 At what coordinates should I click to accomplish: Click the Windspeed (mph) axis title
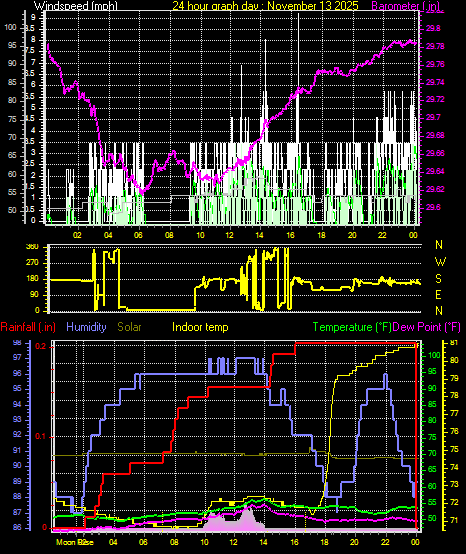click(76, 5)
